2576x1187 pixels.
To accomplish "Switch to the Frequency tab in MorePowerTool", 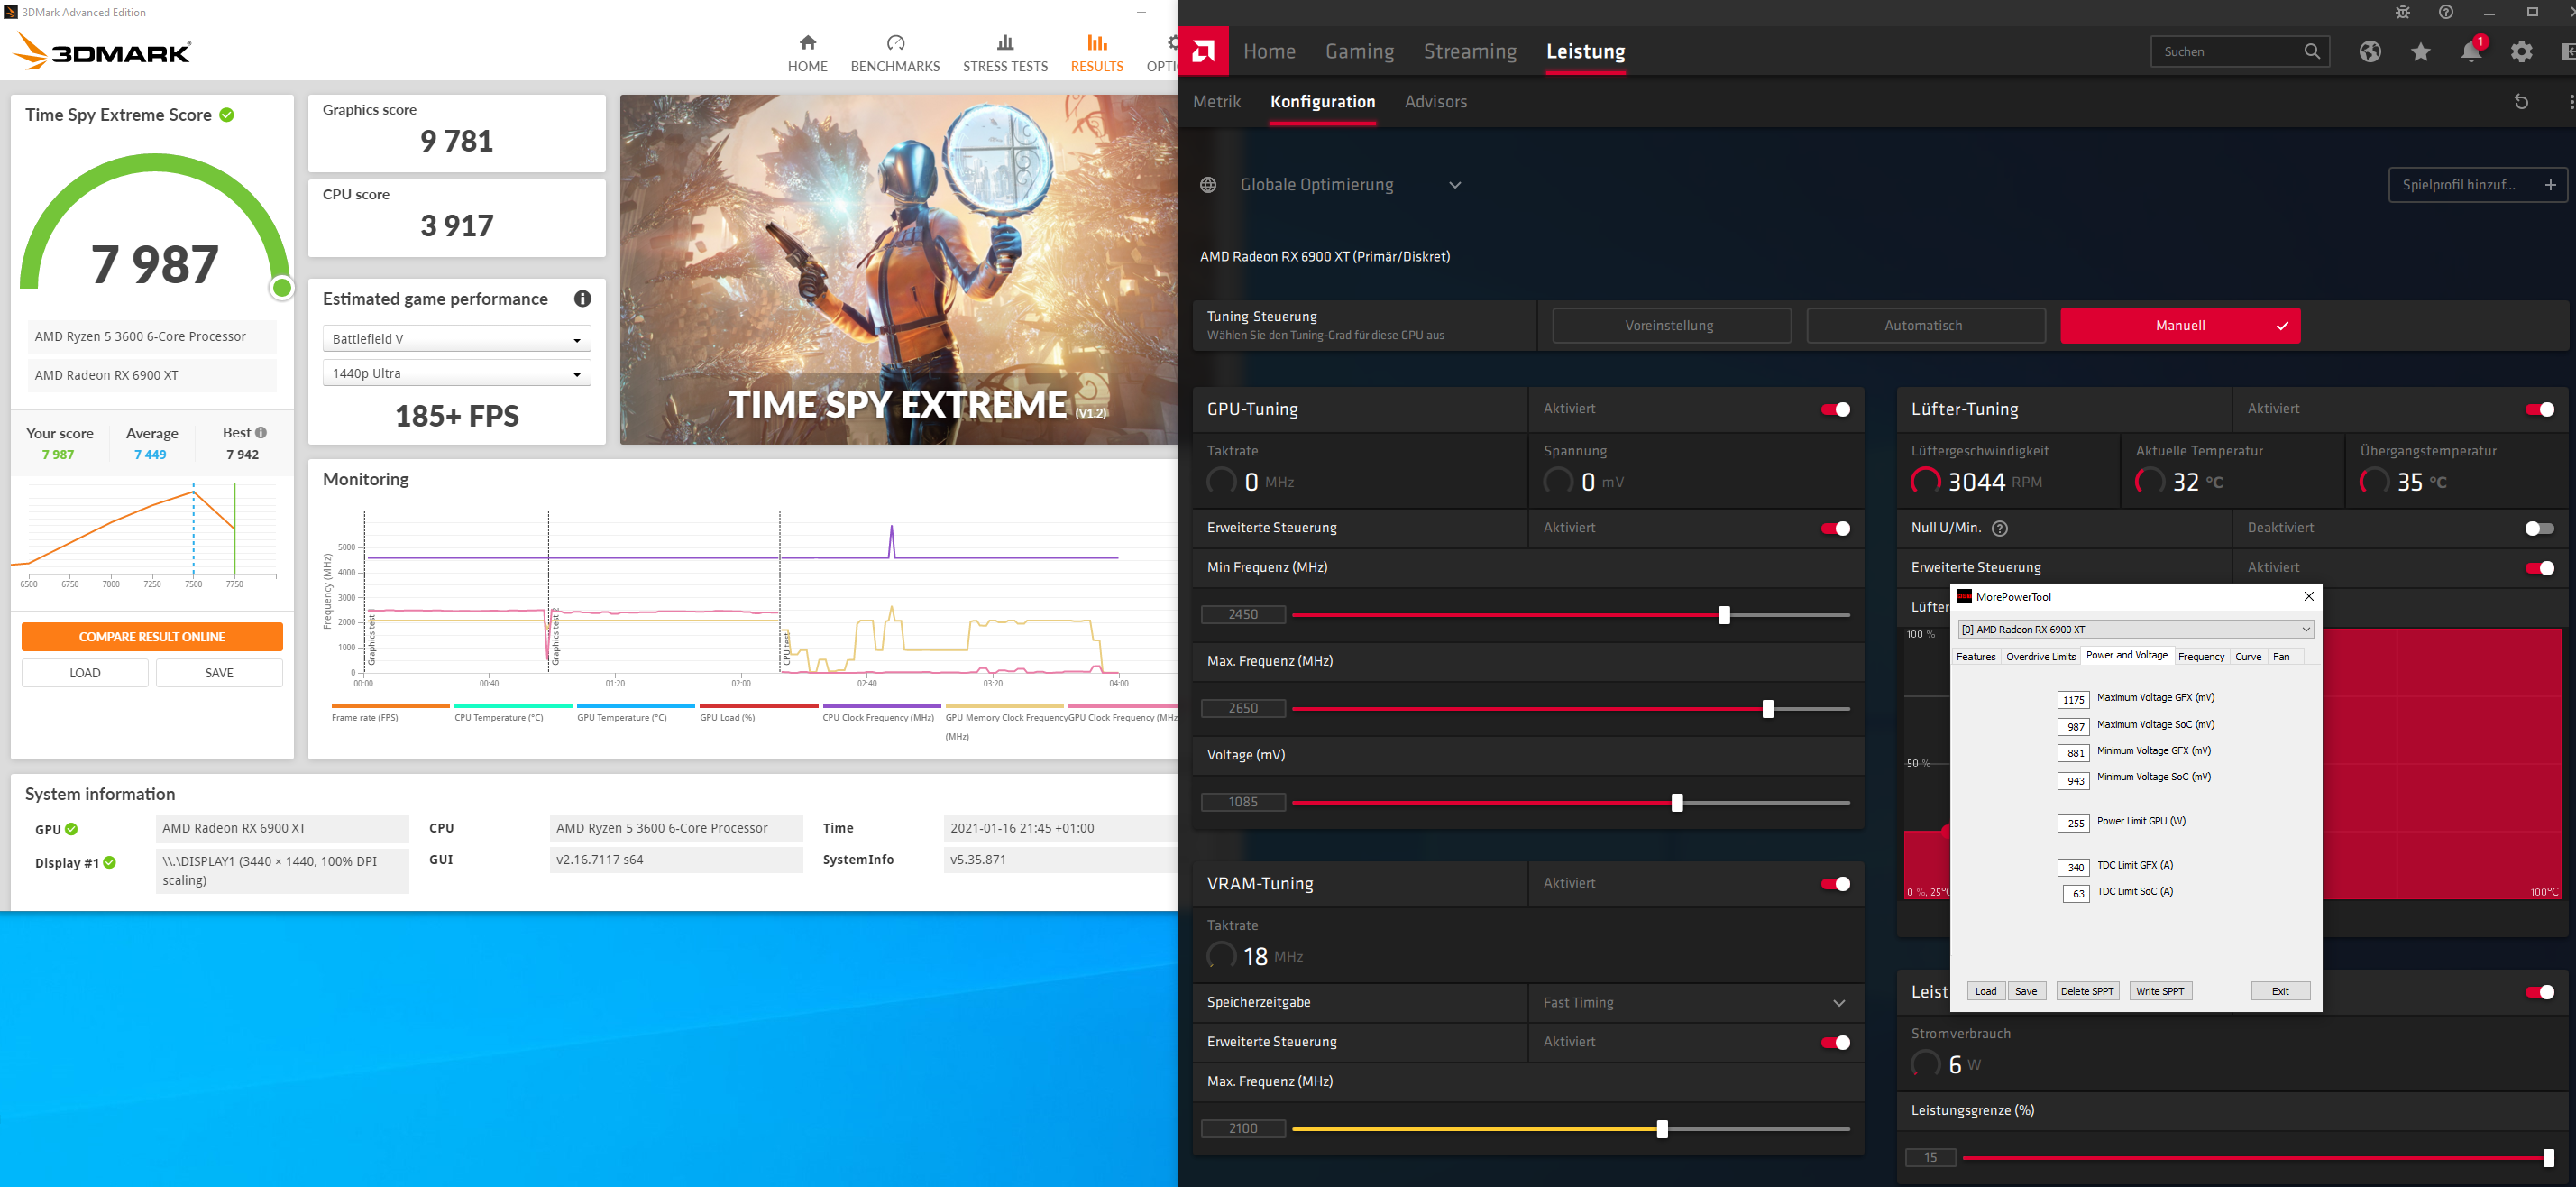I will tap(2200, 657).
